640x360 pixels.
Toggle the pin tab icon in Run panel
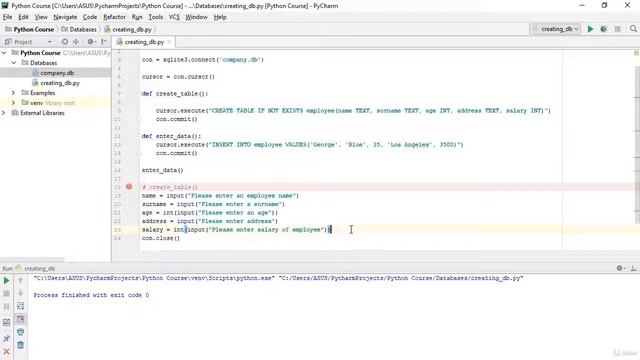coord(7,338)
